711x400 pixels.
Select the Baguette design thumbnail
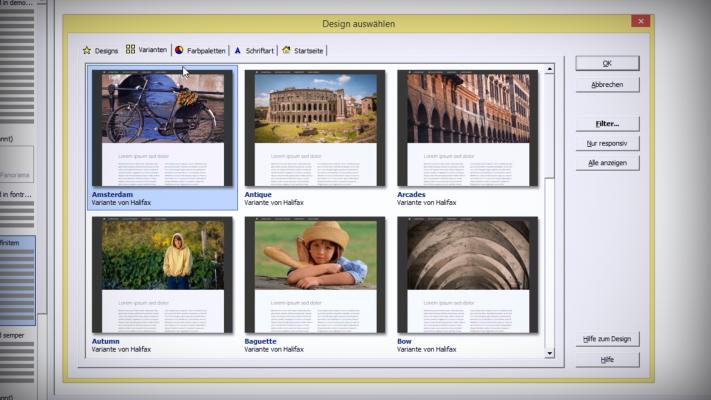click(315, 275)
